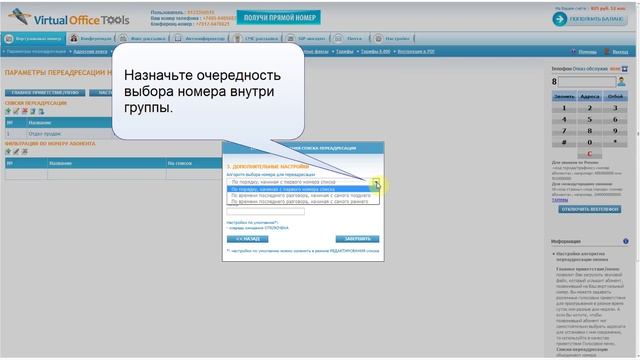Screen dimensions: 640x360
Task: Click the pencil edit icon under Списки переадресации
Action: click(16, 111)
